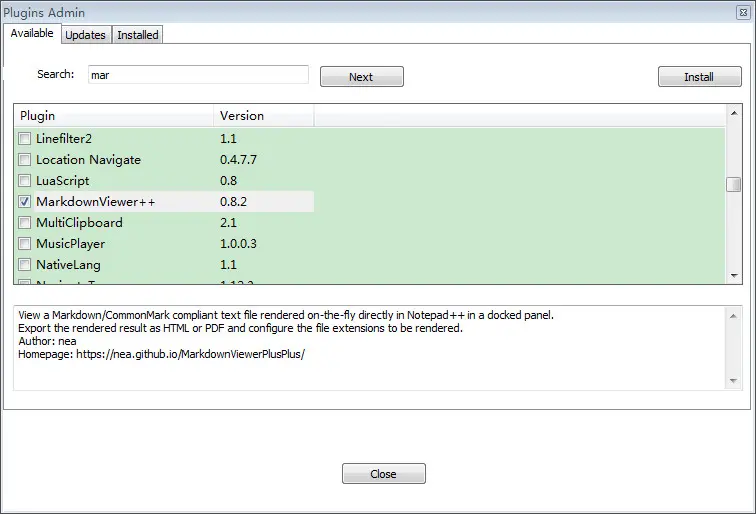Click description box scroll down arrow

point(733,381)
